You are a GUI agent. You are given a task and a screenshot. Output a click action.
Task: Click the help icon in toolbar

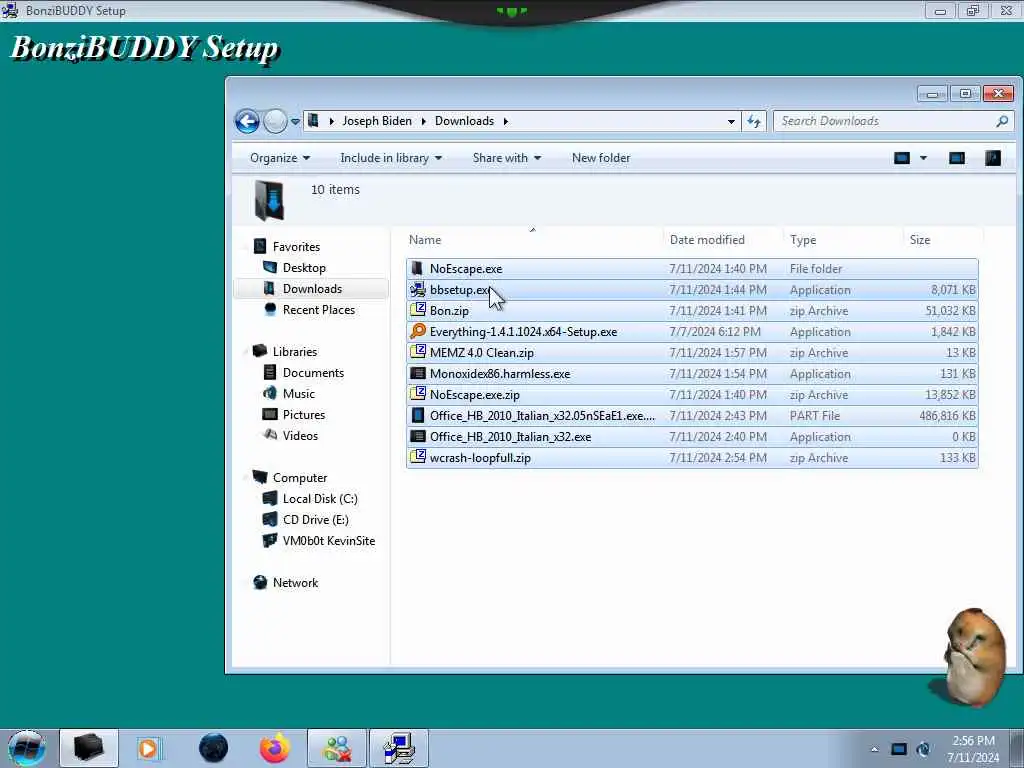coord(993,158)
